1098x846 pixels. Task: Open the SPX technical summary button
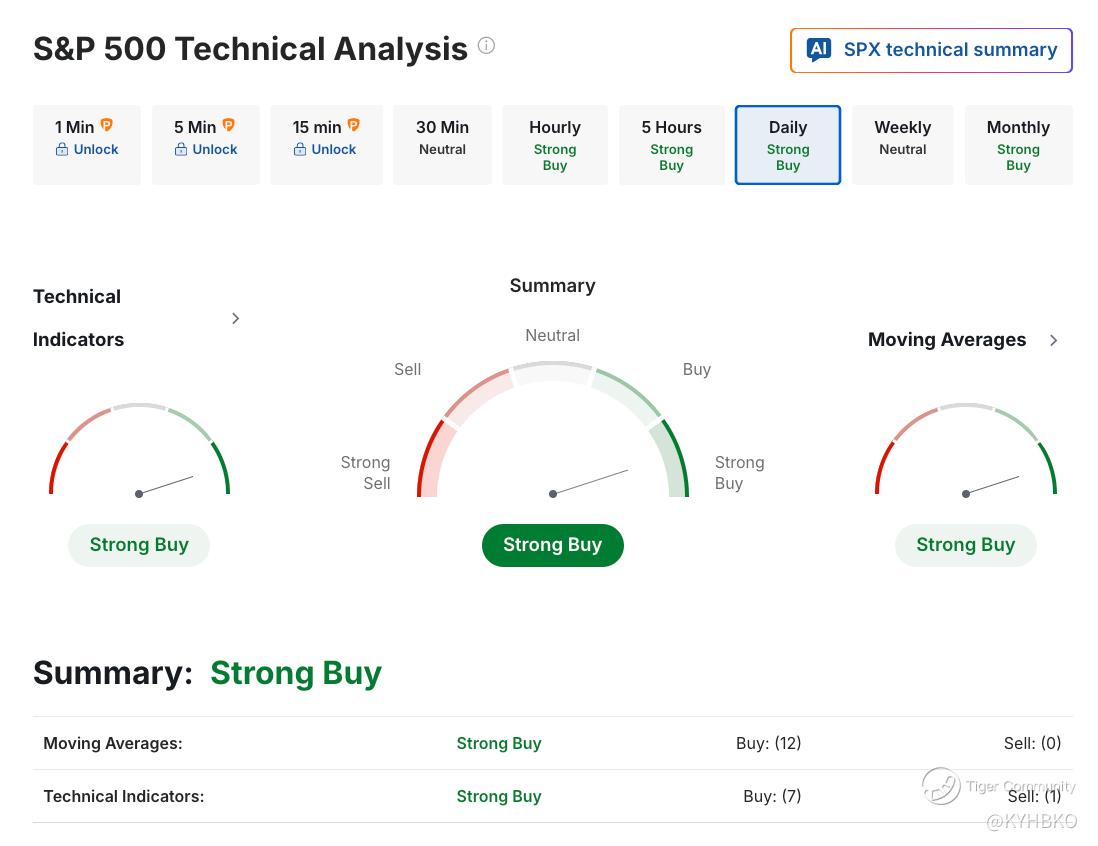pyautogui.click(x=931, y=50)
